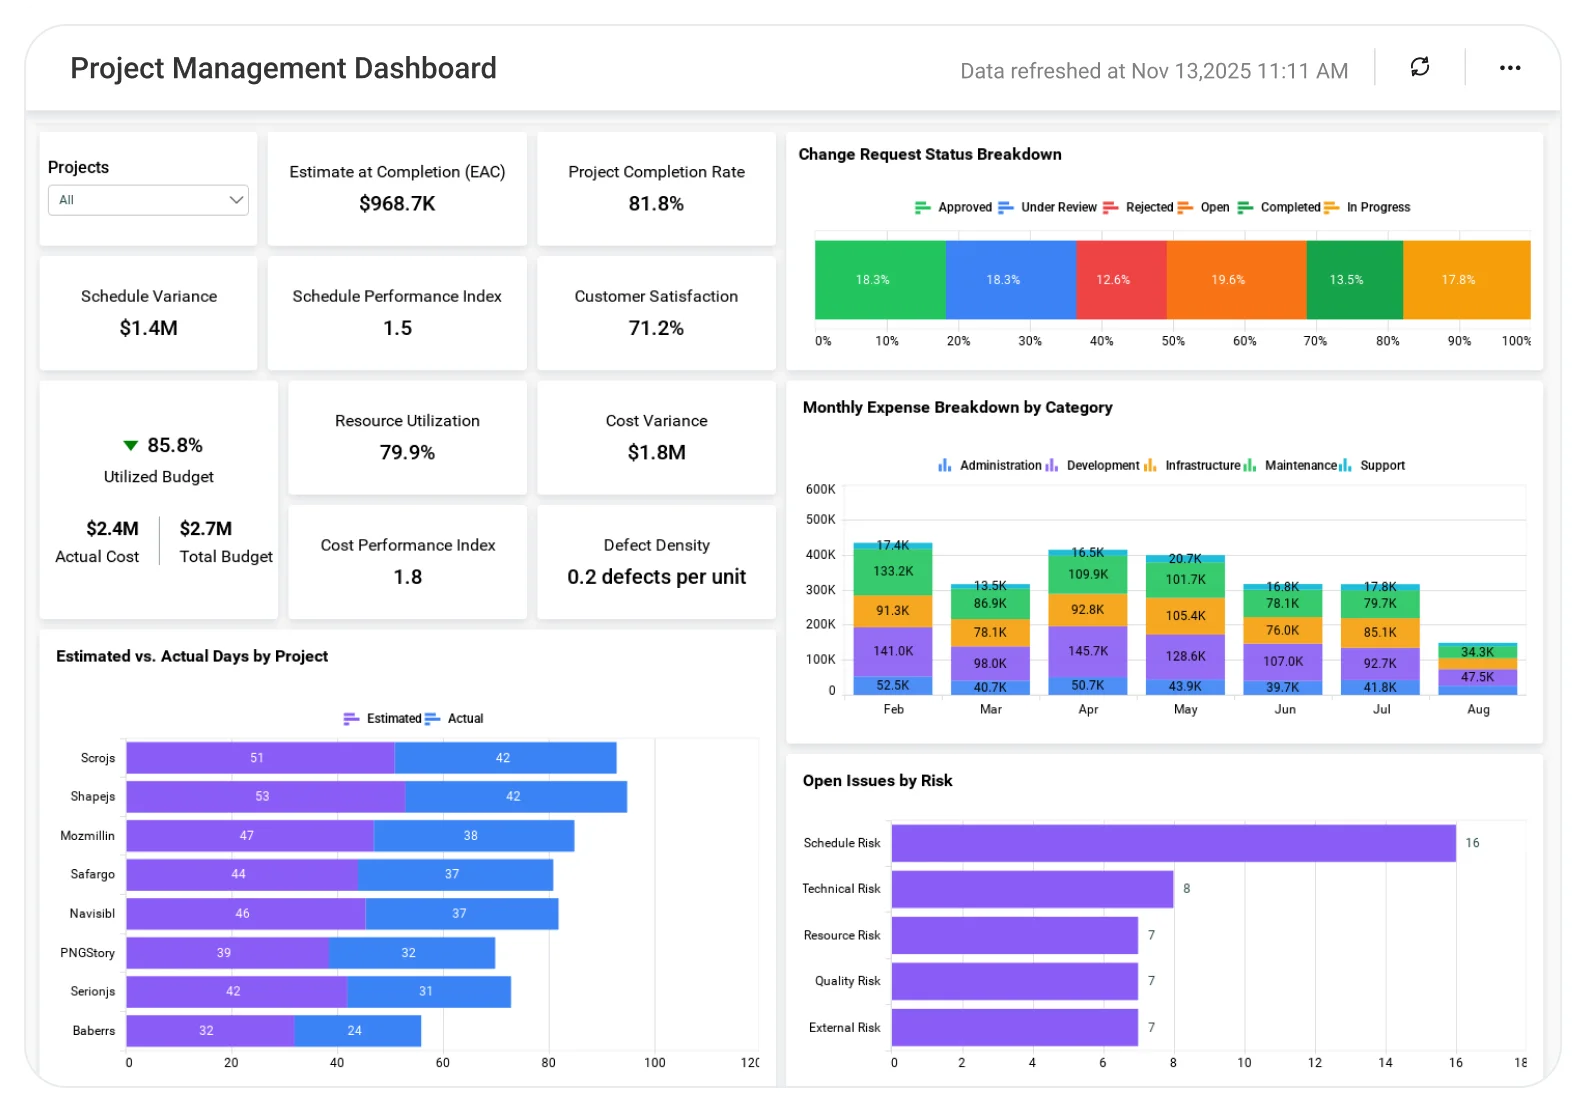Click the Administration legend bar icon
This screenshot has width=1586, height=1112.
click(x=944, y=466)
